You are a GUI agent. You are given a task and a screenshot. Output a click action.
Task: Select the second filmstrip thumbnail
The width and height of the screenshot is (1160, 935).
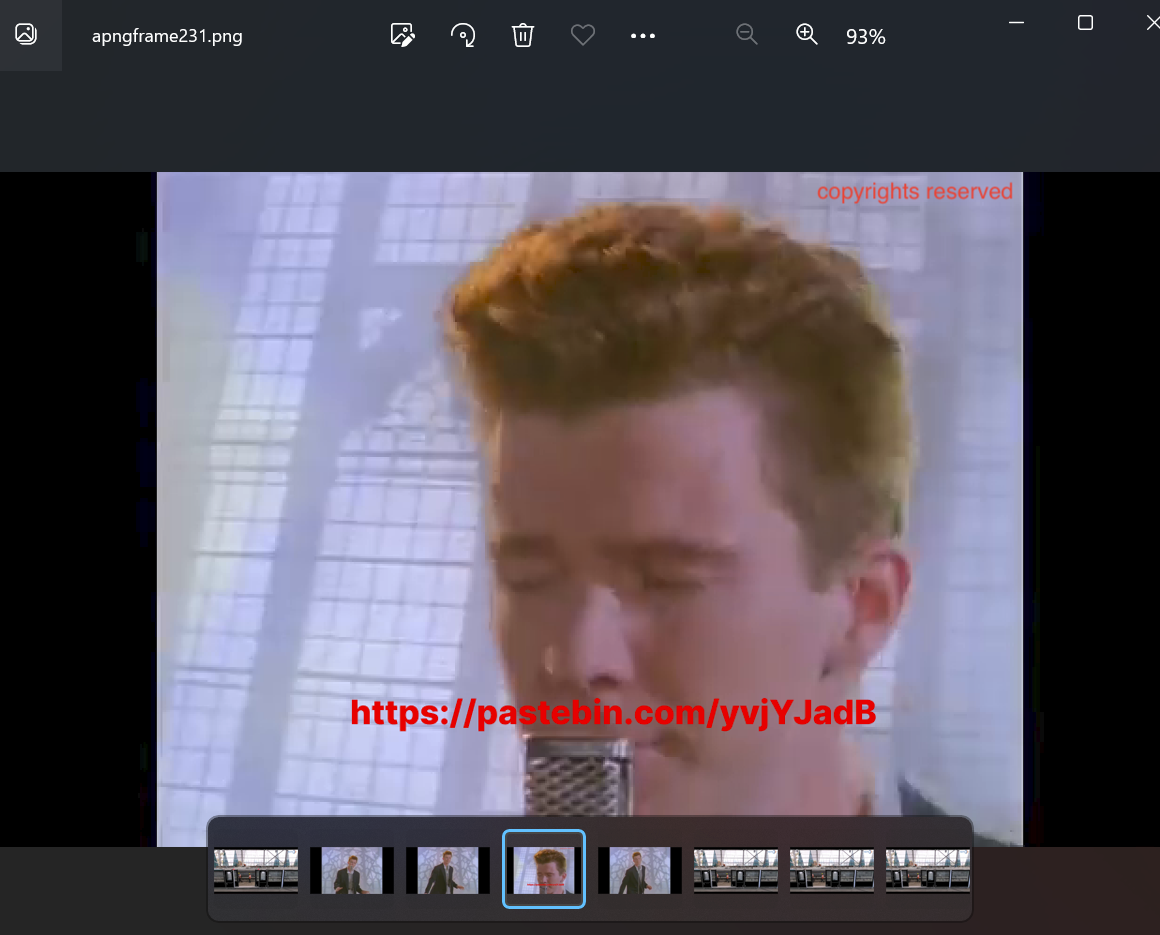point(351,869)
